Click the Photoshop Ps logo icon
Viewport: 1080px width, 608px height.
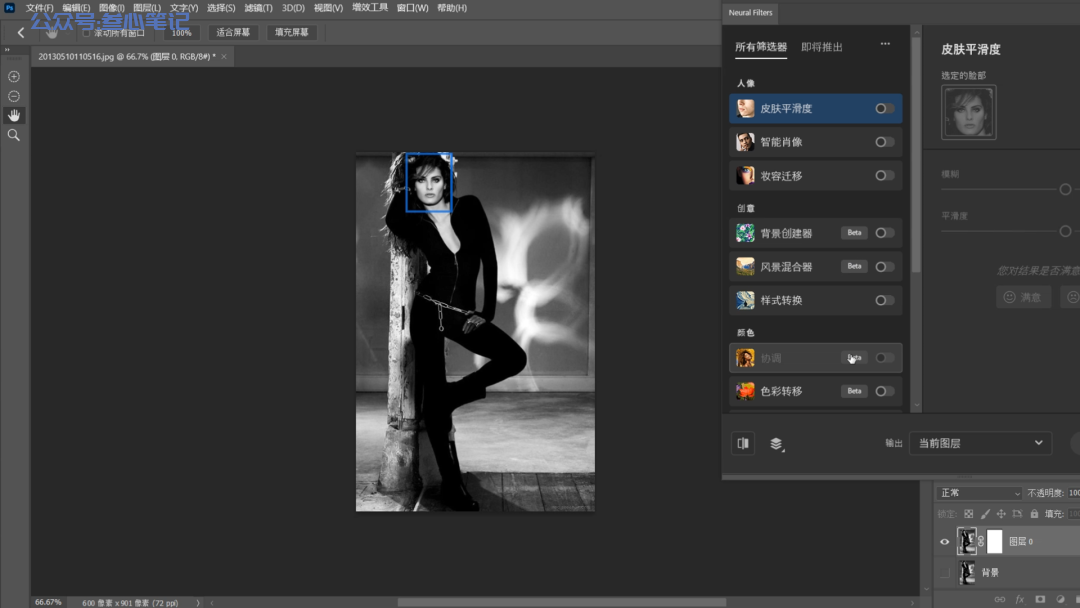[10, 8]
